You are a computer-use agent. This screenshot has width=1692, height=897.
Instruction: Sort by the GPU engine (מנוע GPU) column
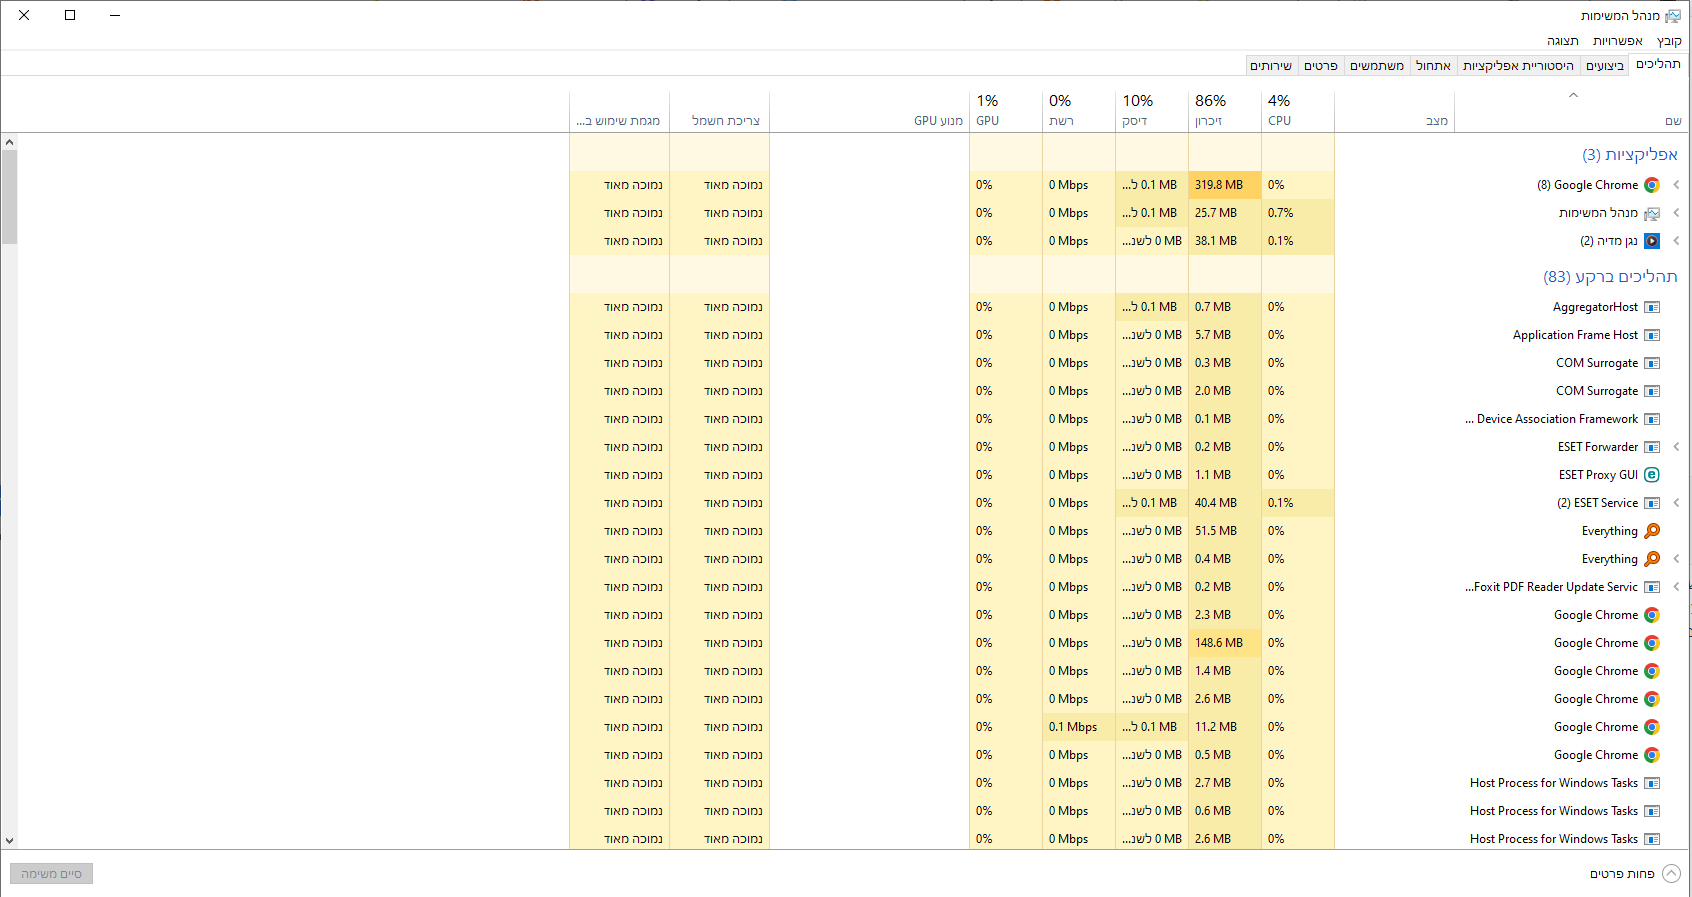click(x=870, y=111)
